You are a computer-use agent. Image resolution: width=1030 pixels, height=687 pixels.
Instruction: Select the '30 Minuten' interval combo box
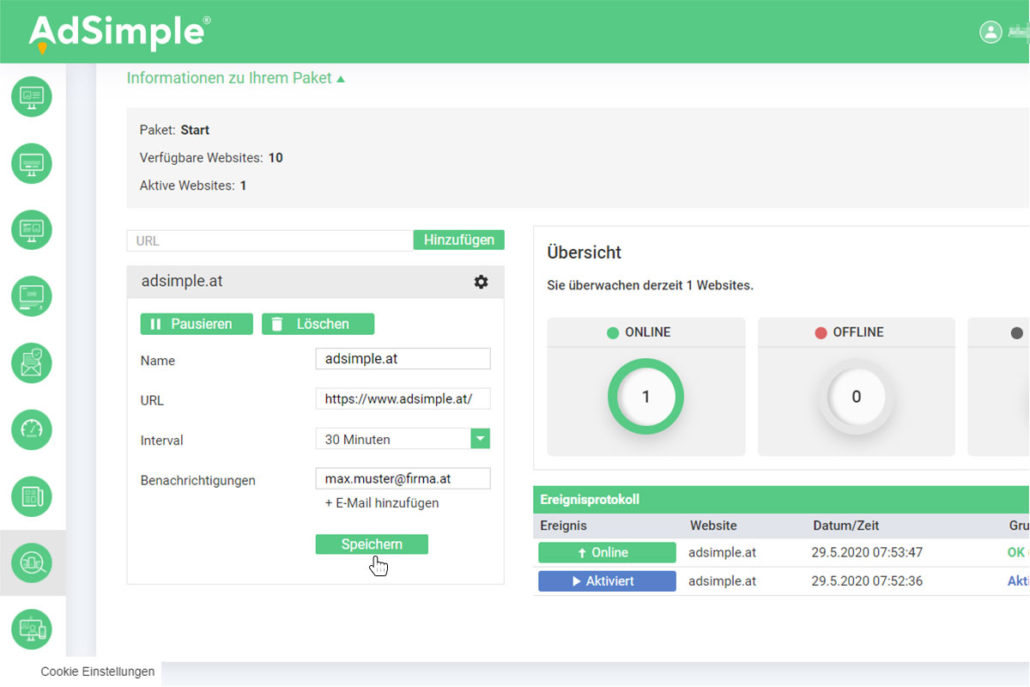click(393, 439)
